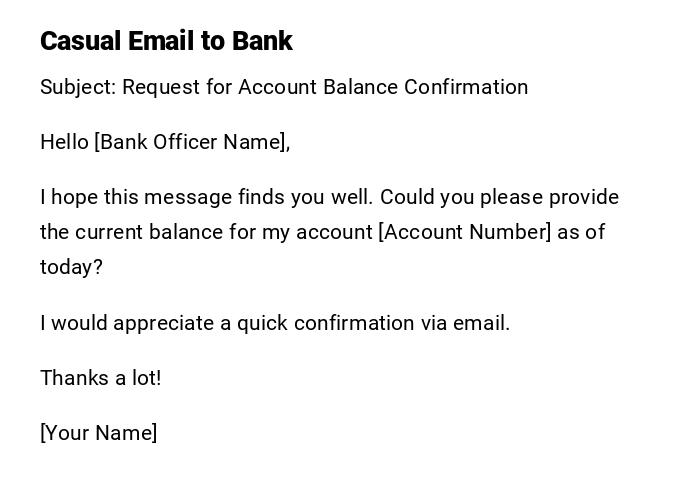The image size is (700, 495).
Task: Click the word "Bank" in the title
Action: pyautogui.click(x=262, y=41)
